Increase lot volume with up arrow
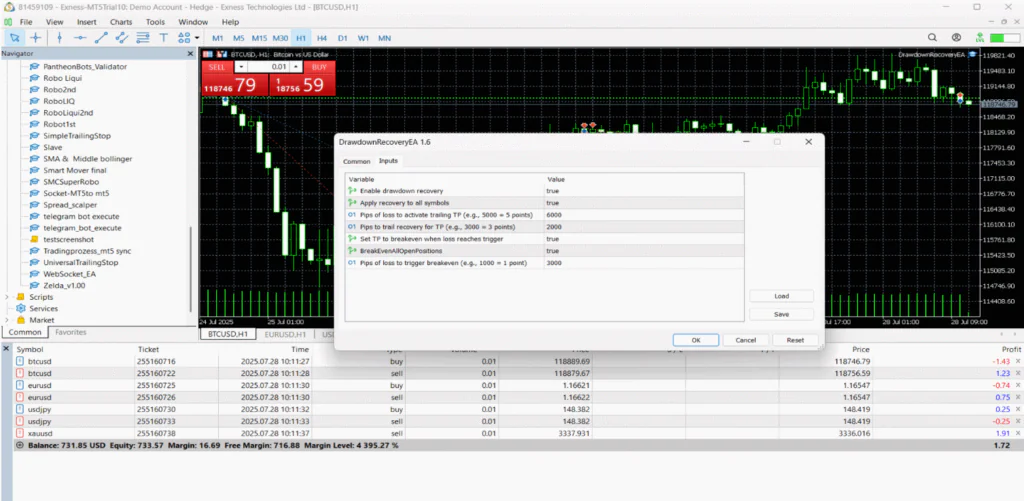1024x501 pixels. click(295, 67)
